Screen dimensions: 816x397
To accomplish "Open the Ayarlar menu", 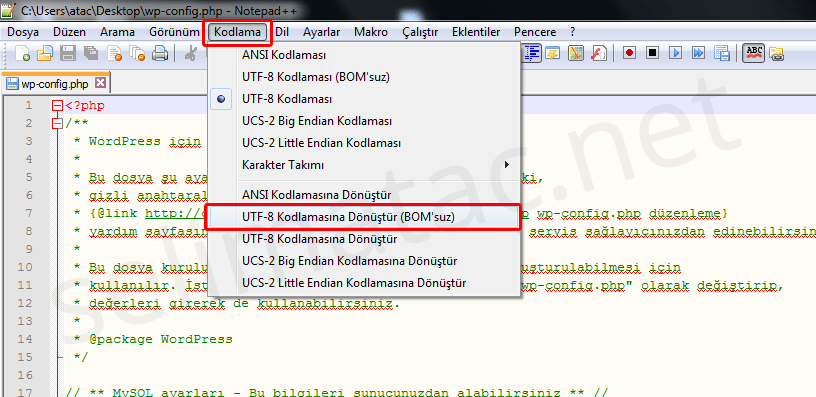I will [322, 32].
